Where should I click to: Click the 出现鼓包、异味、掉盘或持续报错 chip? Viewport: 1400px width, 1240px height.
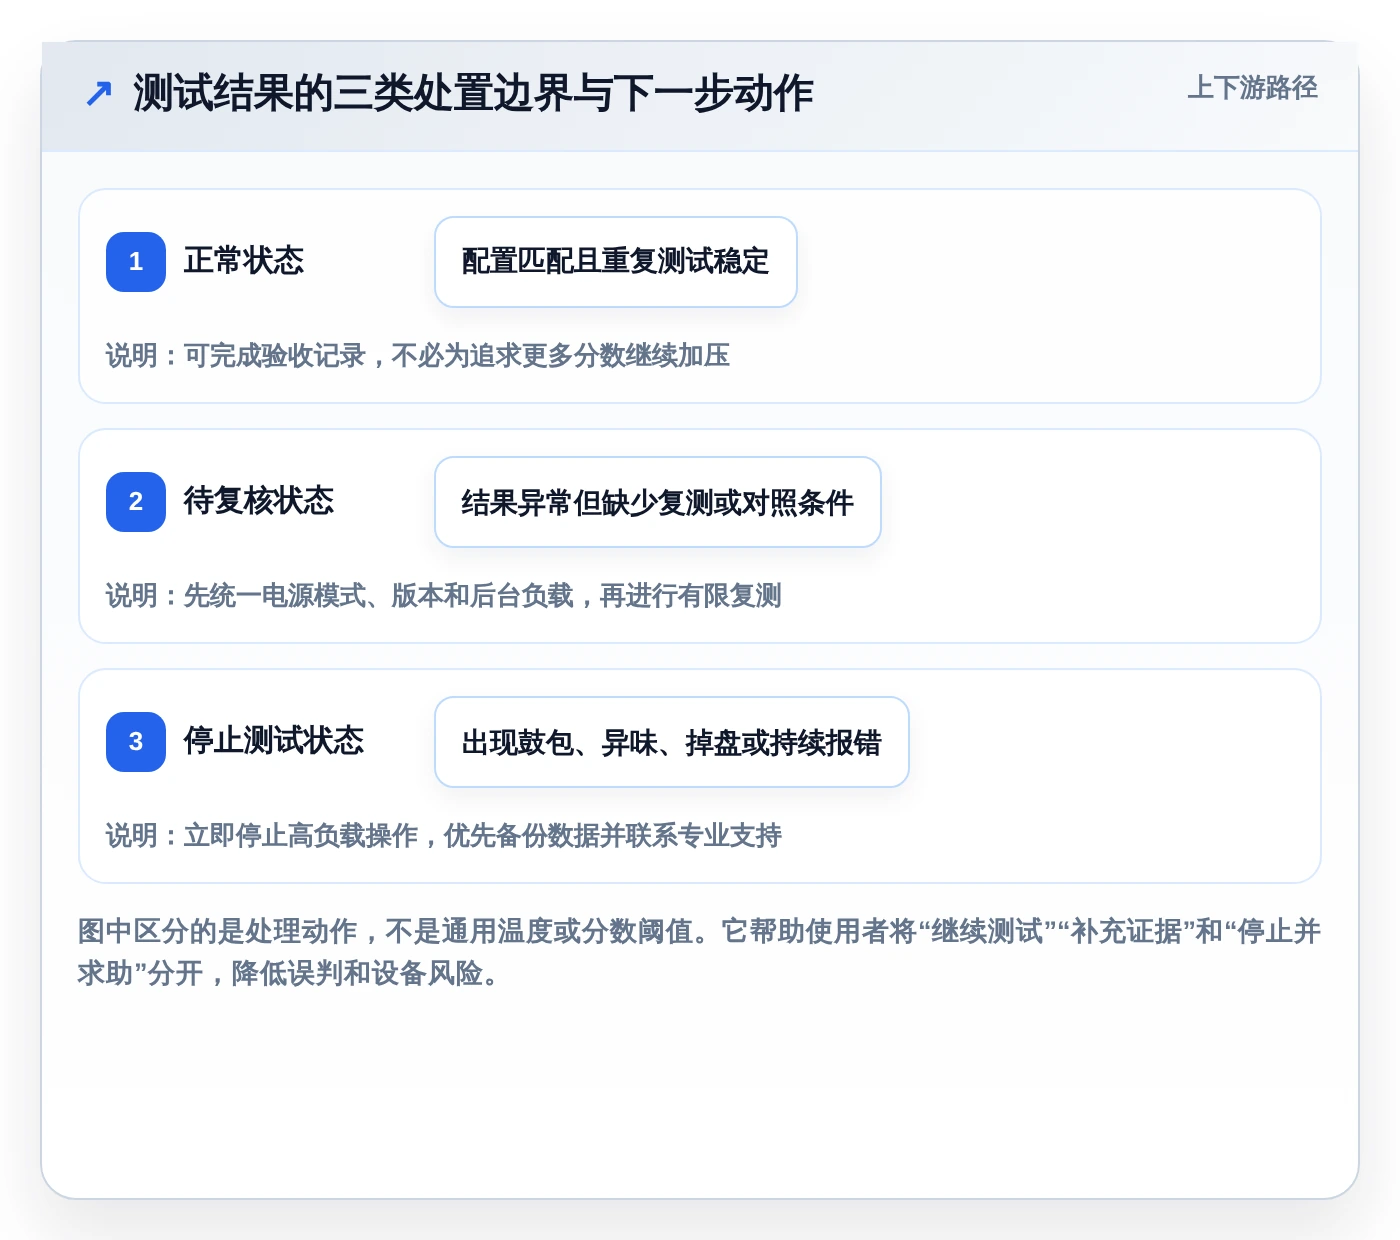tap(672, 742)
